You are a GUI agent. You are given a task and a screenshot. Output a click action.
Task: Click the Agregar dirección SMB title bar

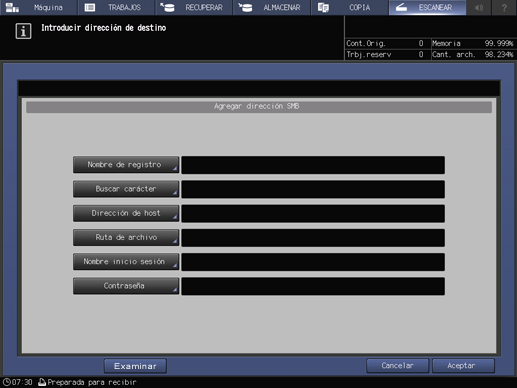pos(259,107)
